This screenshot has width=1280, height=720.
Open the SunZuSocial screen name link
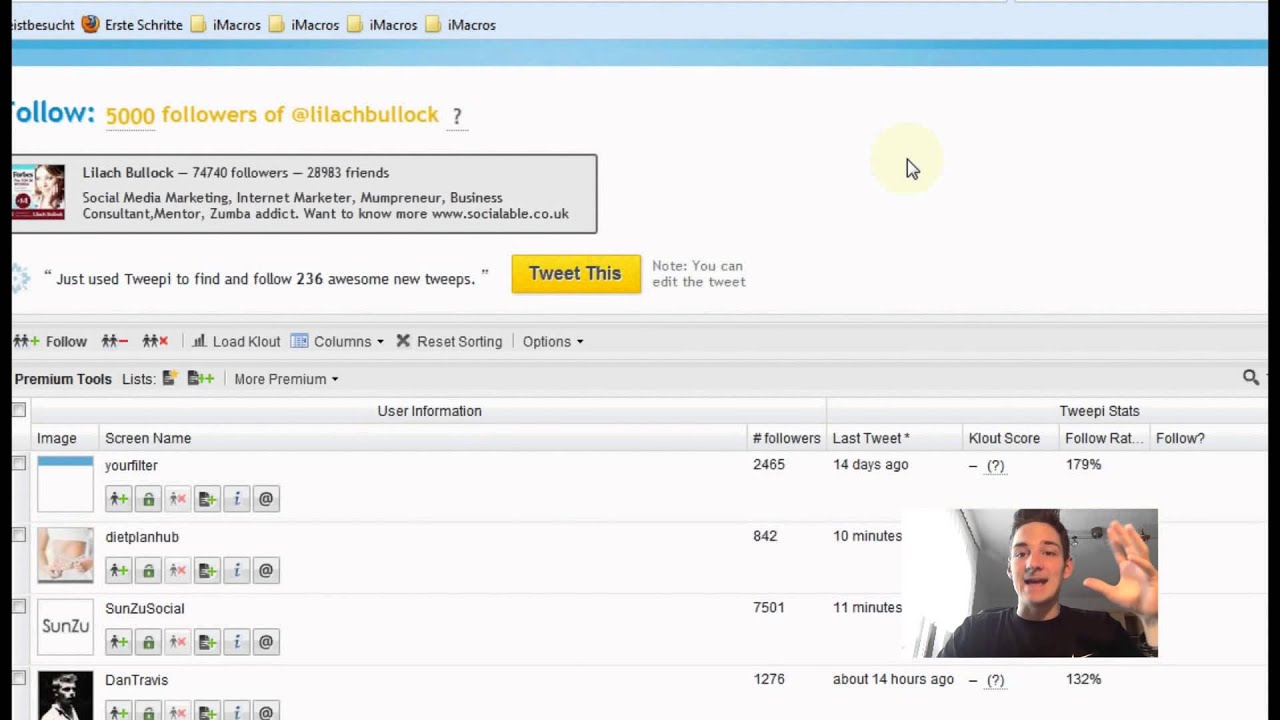click(145, 608)
